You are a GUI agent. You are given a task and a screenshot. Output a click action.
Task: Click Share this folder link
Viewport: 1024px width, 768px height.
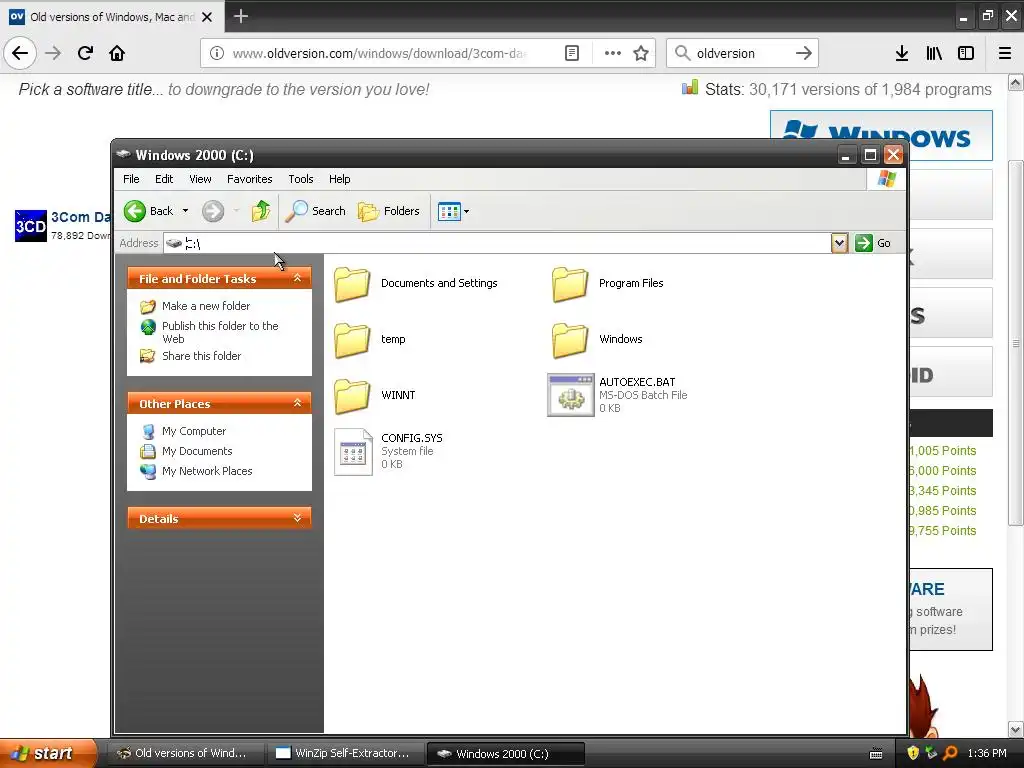[201, 356]
